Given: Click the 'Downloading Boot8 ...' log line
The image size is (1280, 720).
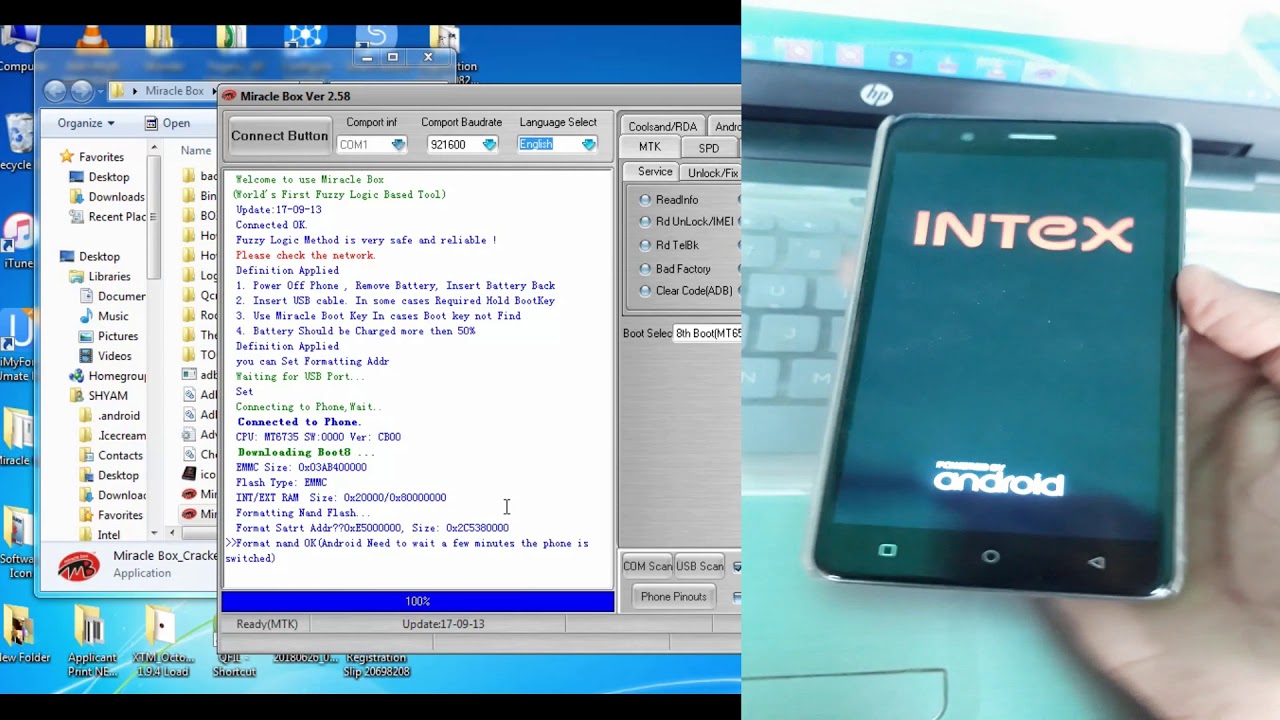Looking at the screenshot, I should tap(306, 452).
